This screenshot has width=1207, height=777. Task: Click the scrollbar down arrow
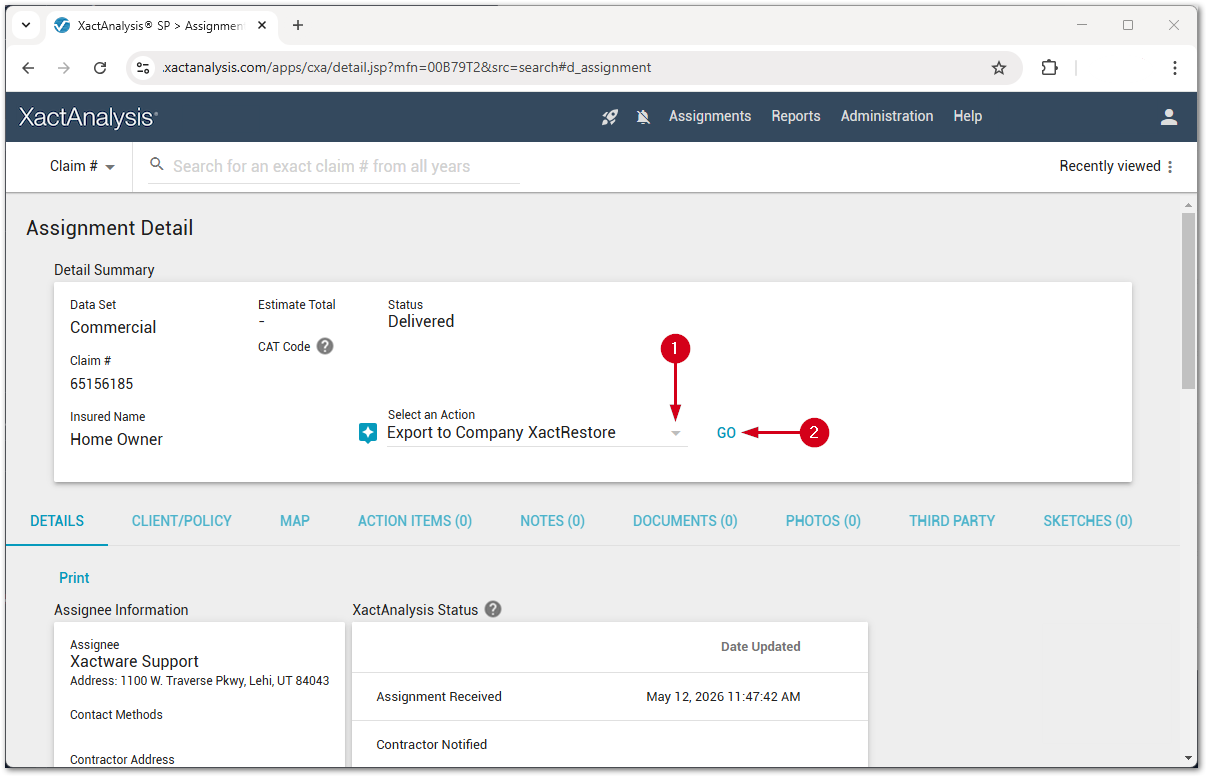(1188, 758)
